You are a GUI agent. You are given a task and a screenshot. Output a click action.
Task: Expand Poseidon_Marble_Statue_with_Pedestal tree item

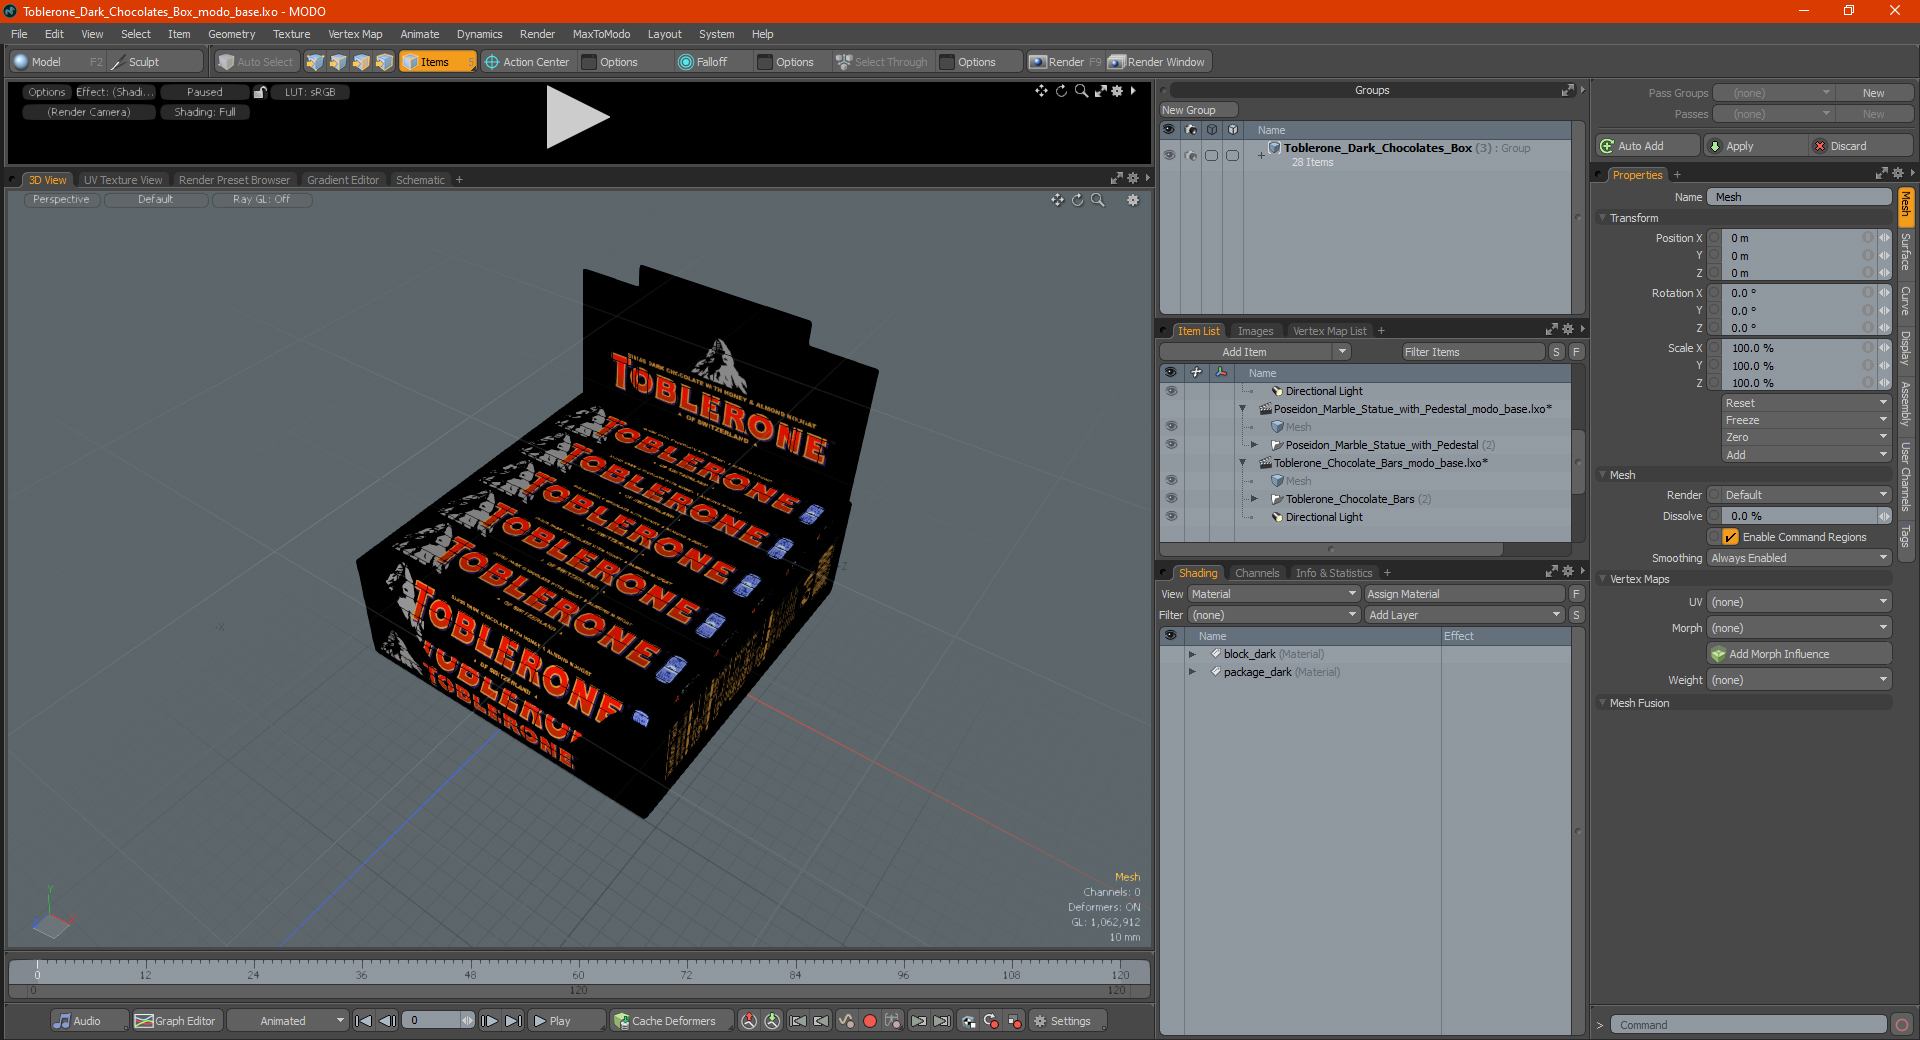click(1254, 445)
